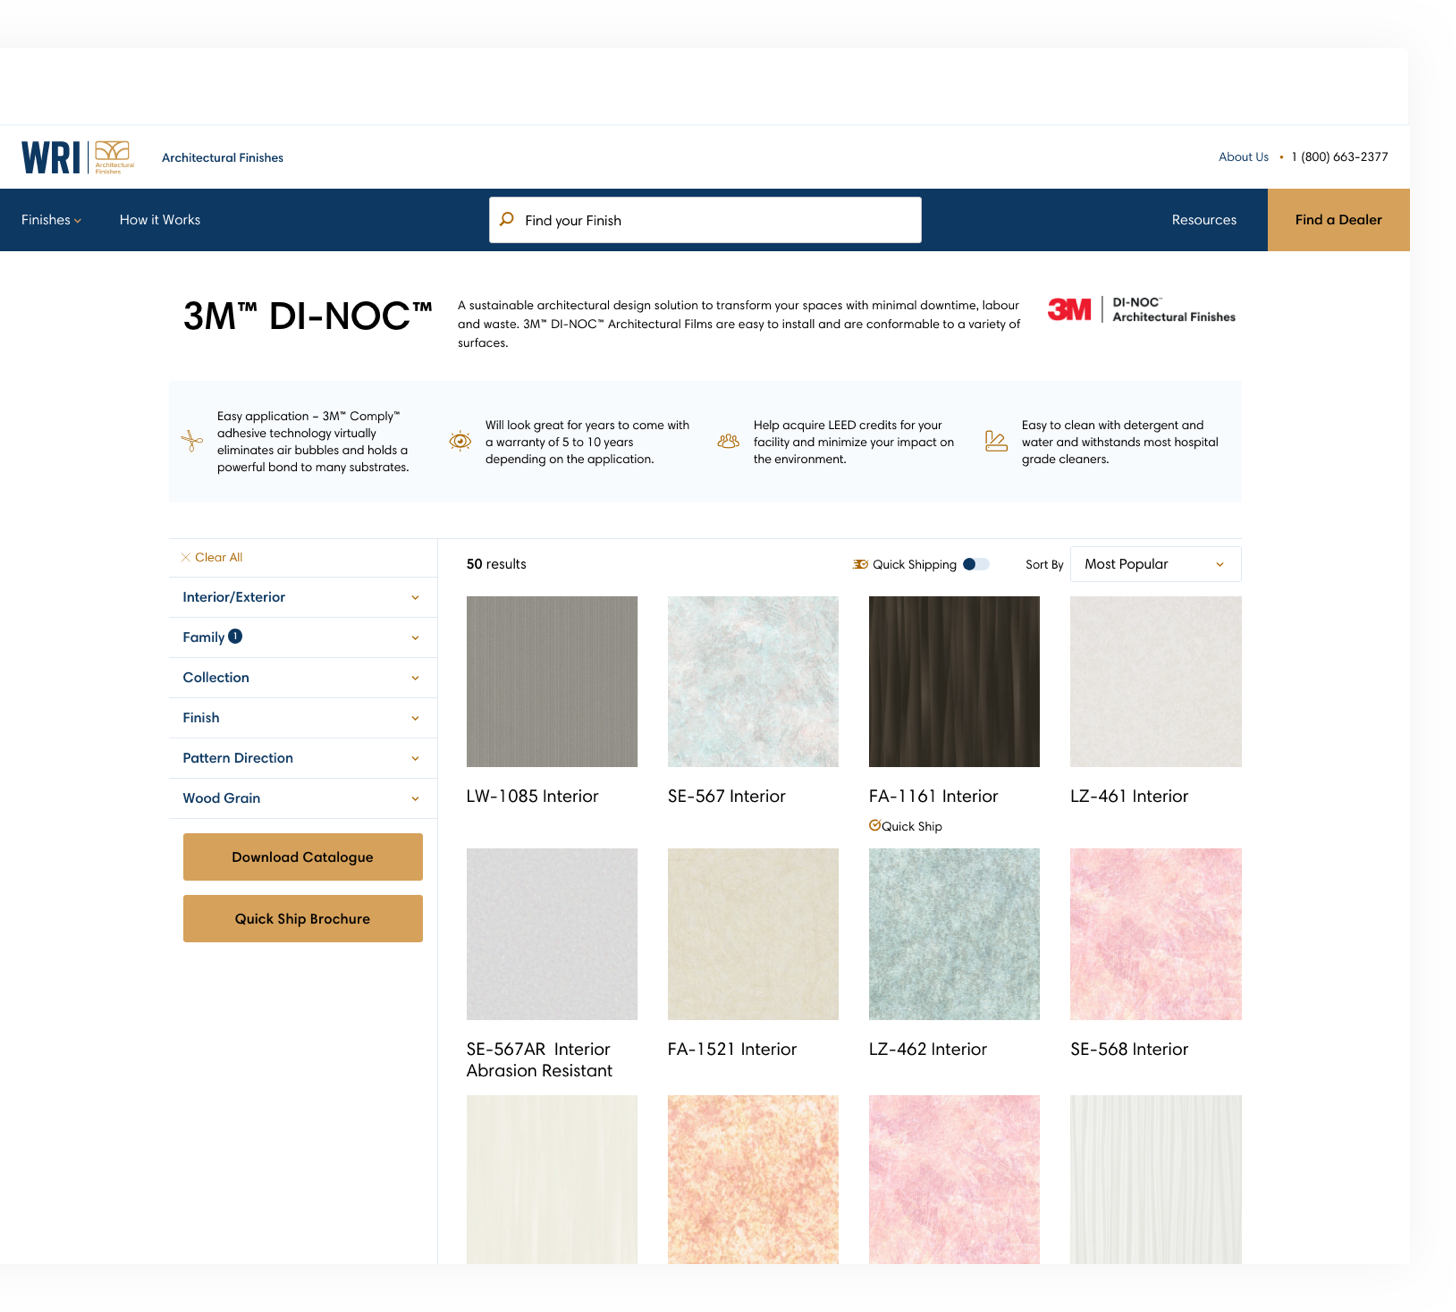Click phone number 1 (800) 663-2377
This screenshot has height=1312, width=1456.
[1339, 157]
